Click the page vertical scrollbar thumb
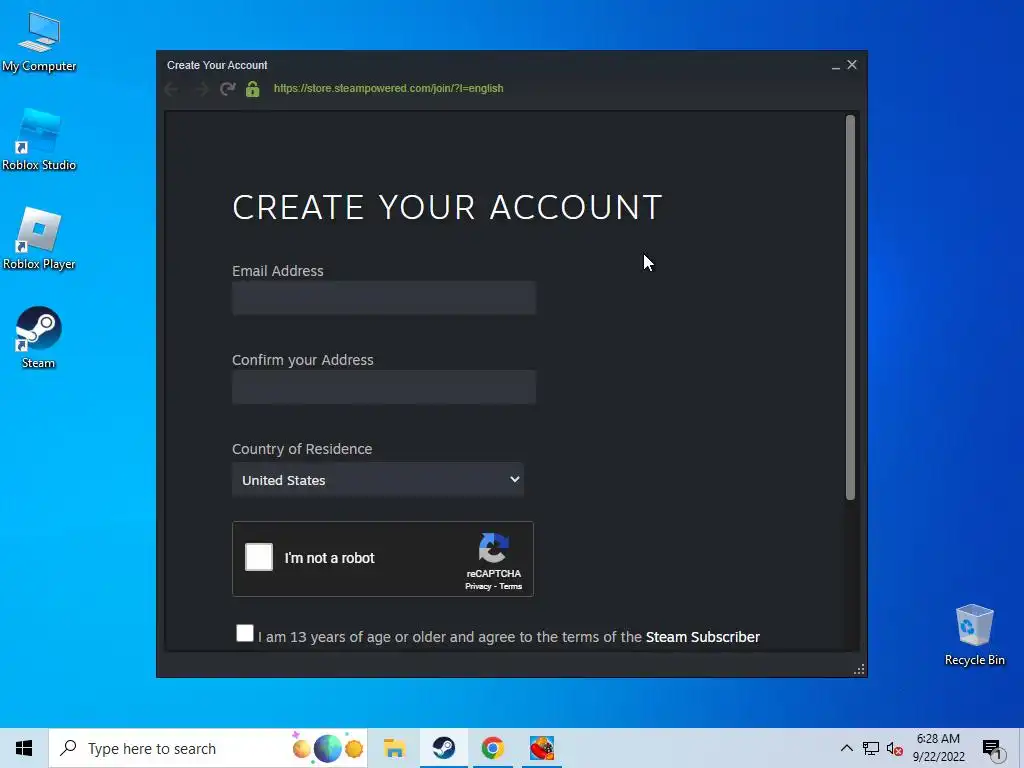 point(850,308)
